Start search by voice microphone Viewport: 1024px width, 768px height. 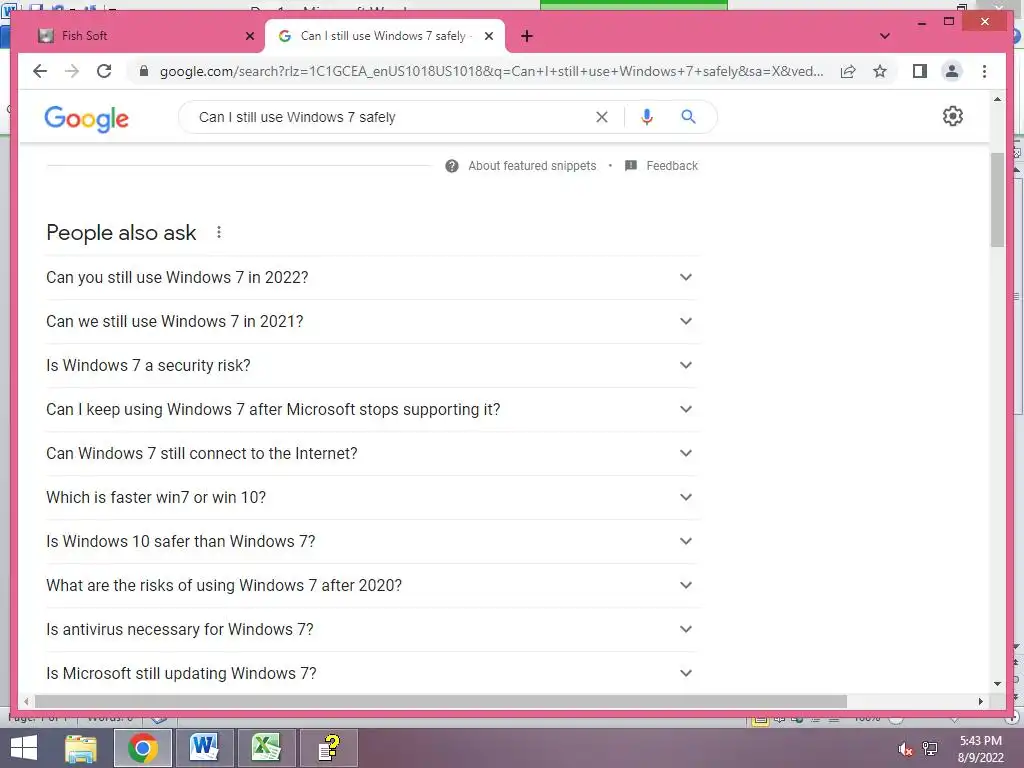point(647,117)
